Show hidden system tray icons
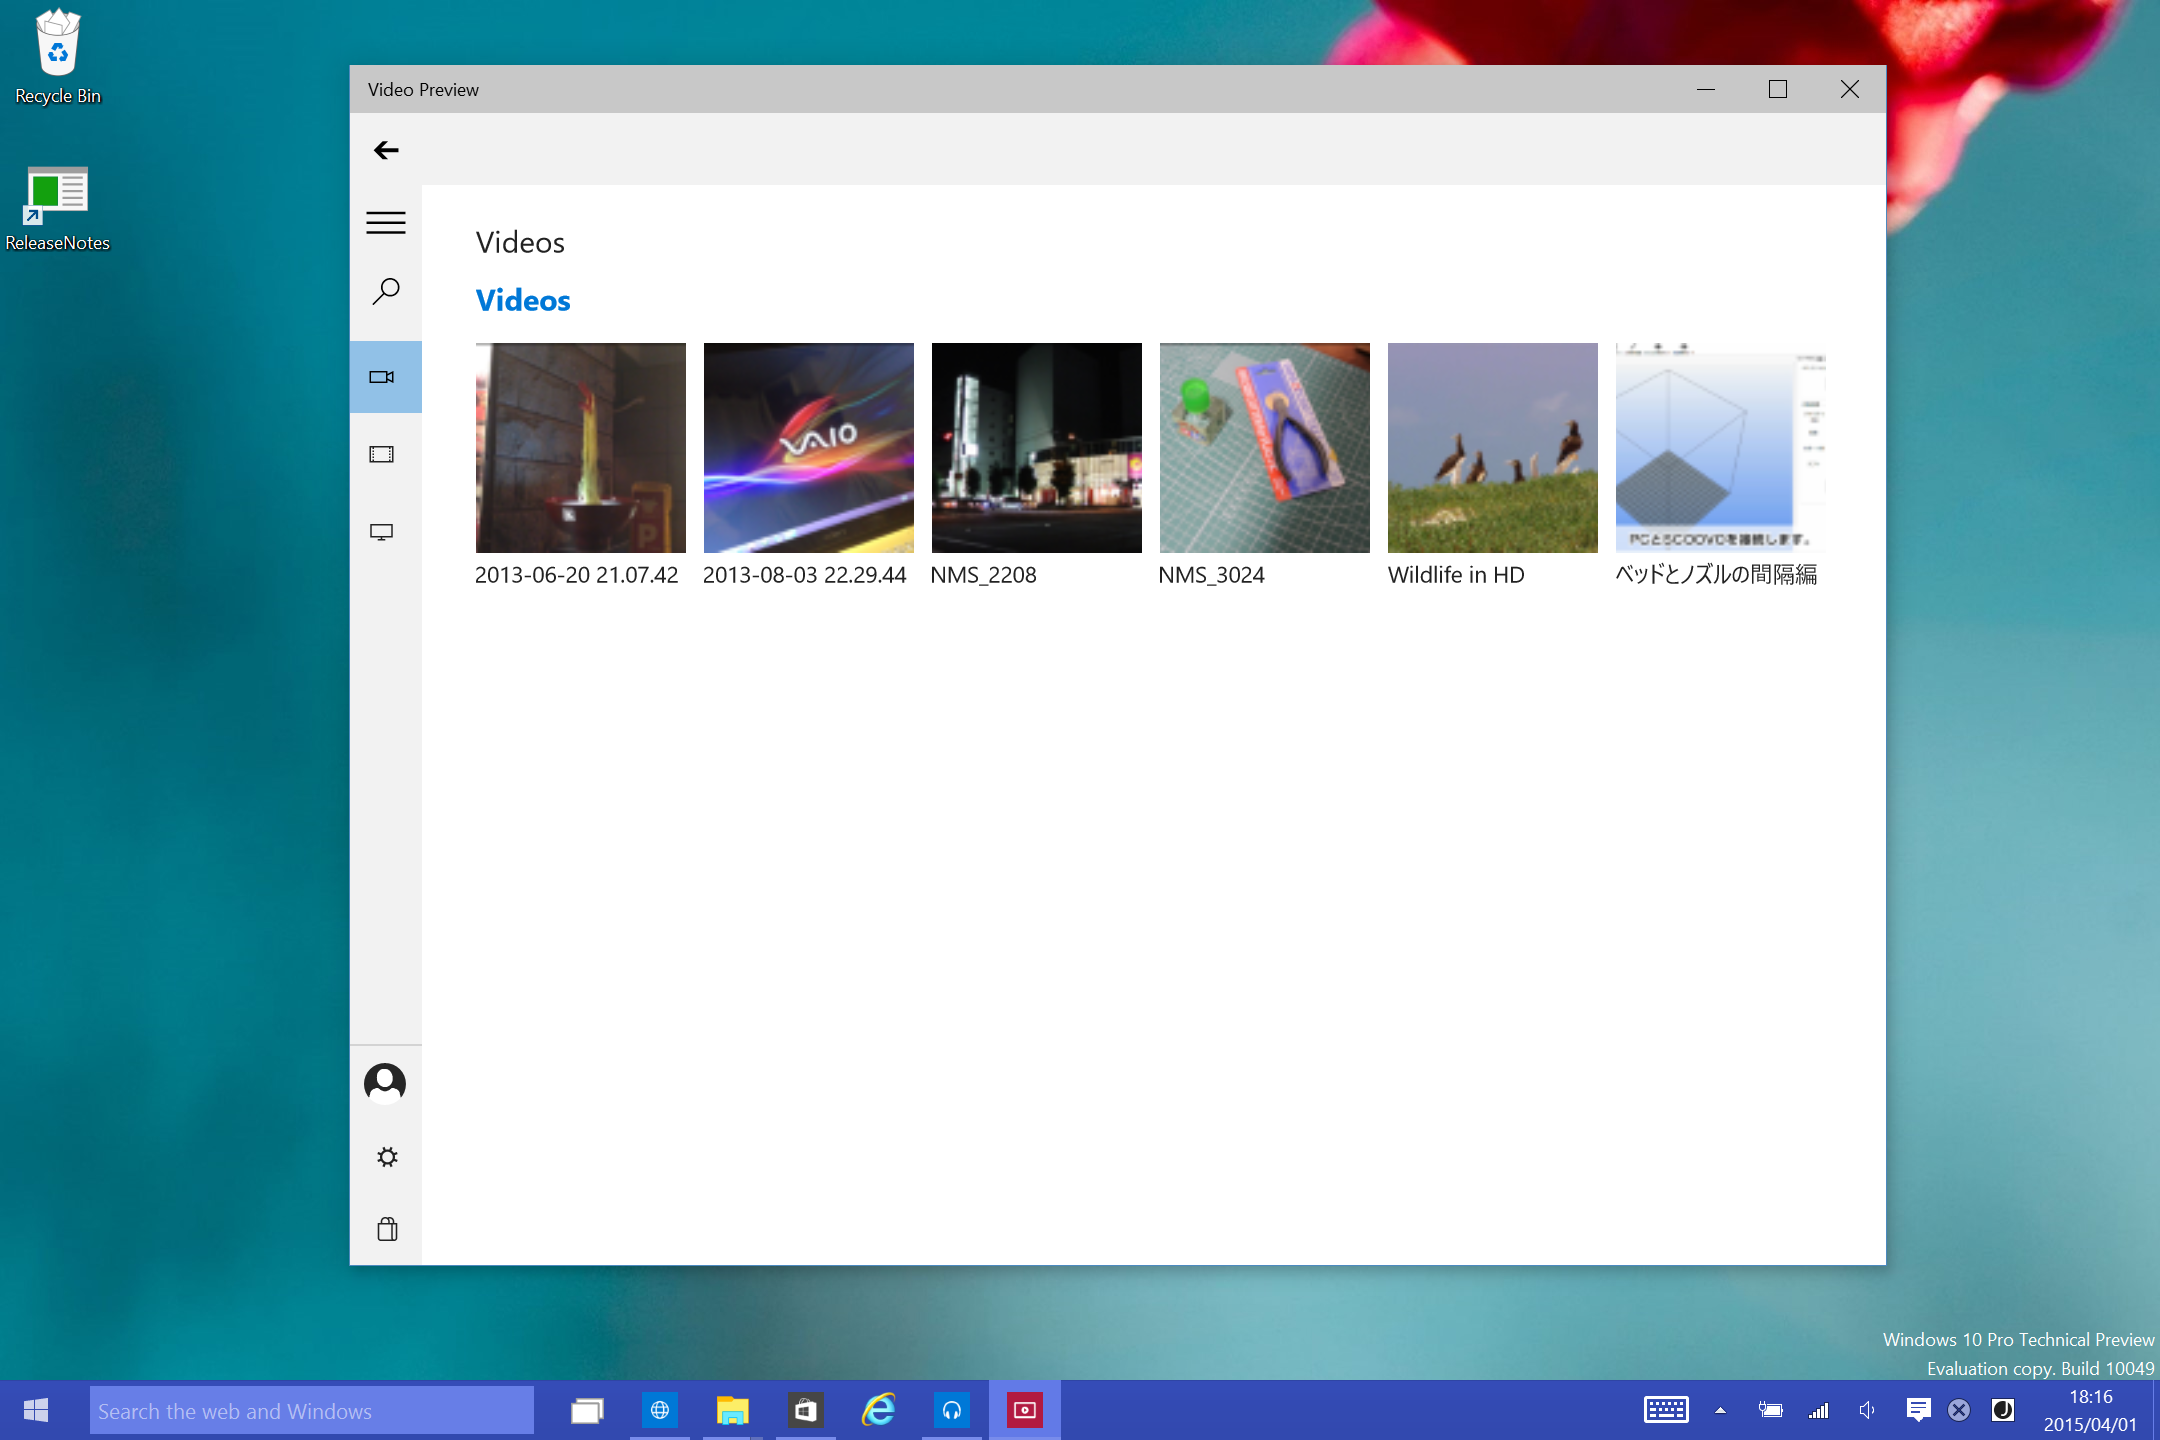This screenshot has height=1440, width=2160. pos(1720,1411)
